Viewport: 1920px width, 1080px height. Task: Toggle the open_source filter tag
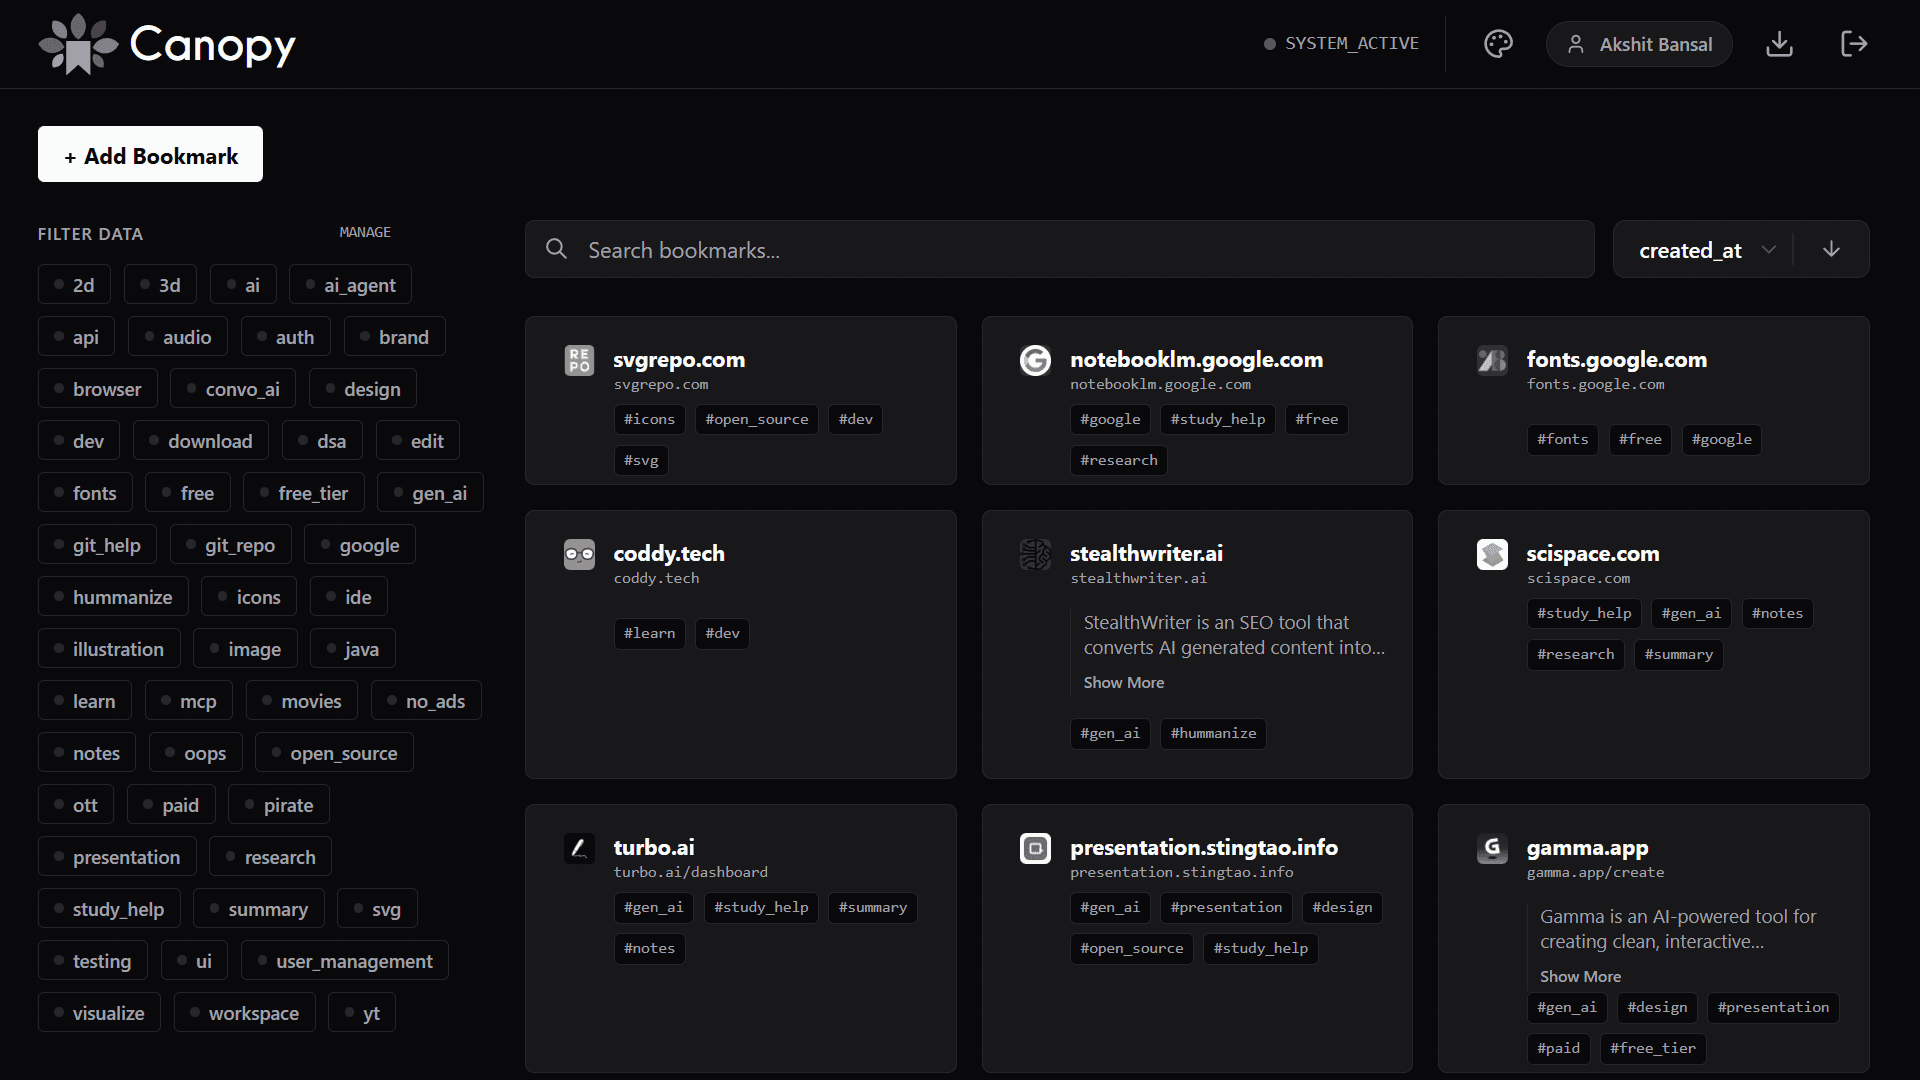tap(334, 753)
